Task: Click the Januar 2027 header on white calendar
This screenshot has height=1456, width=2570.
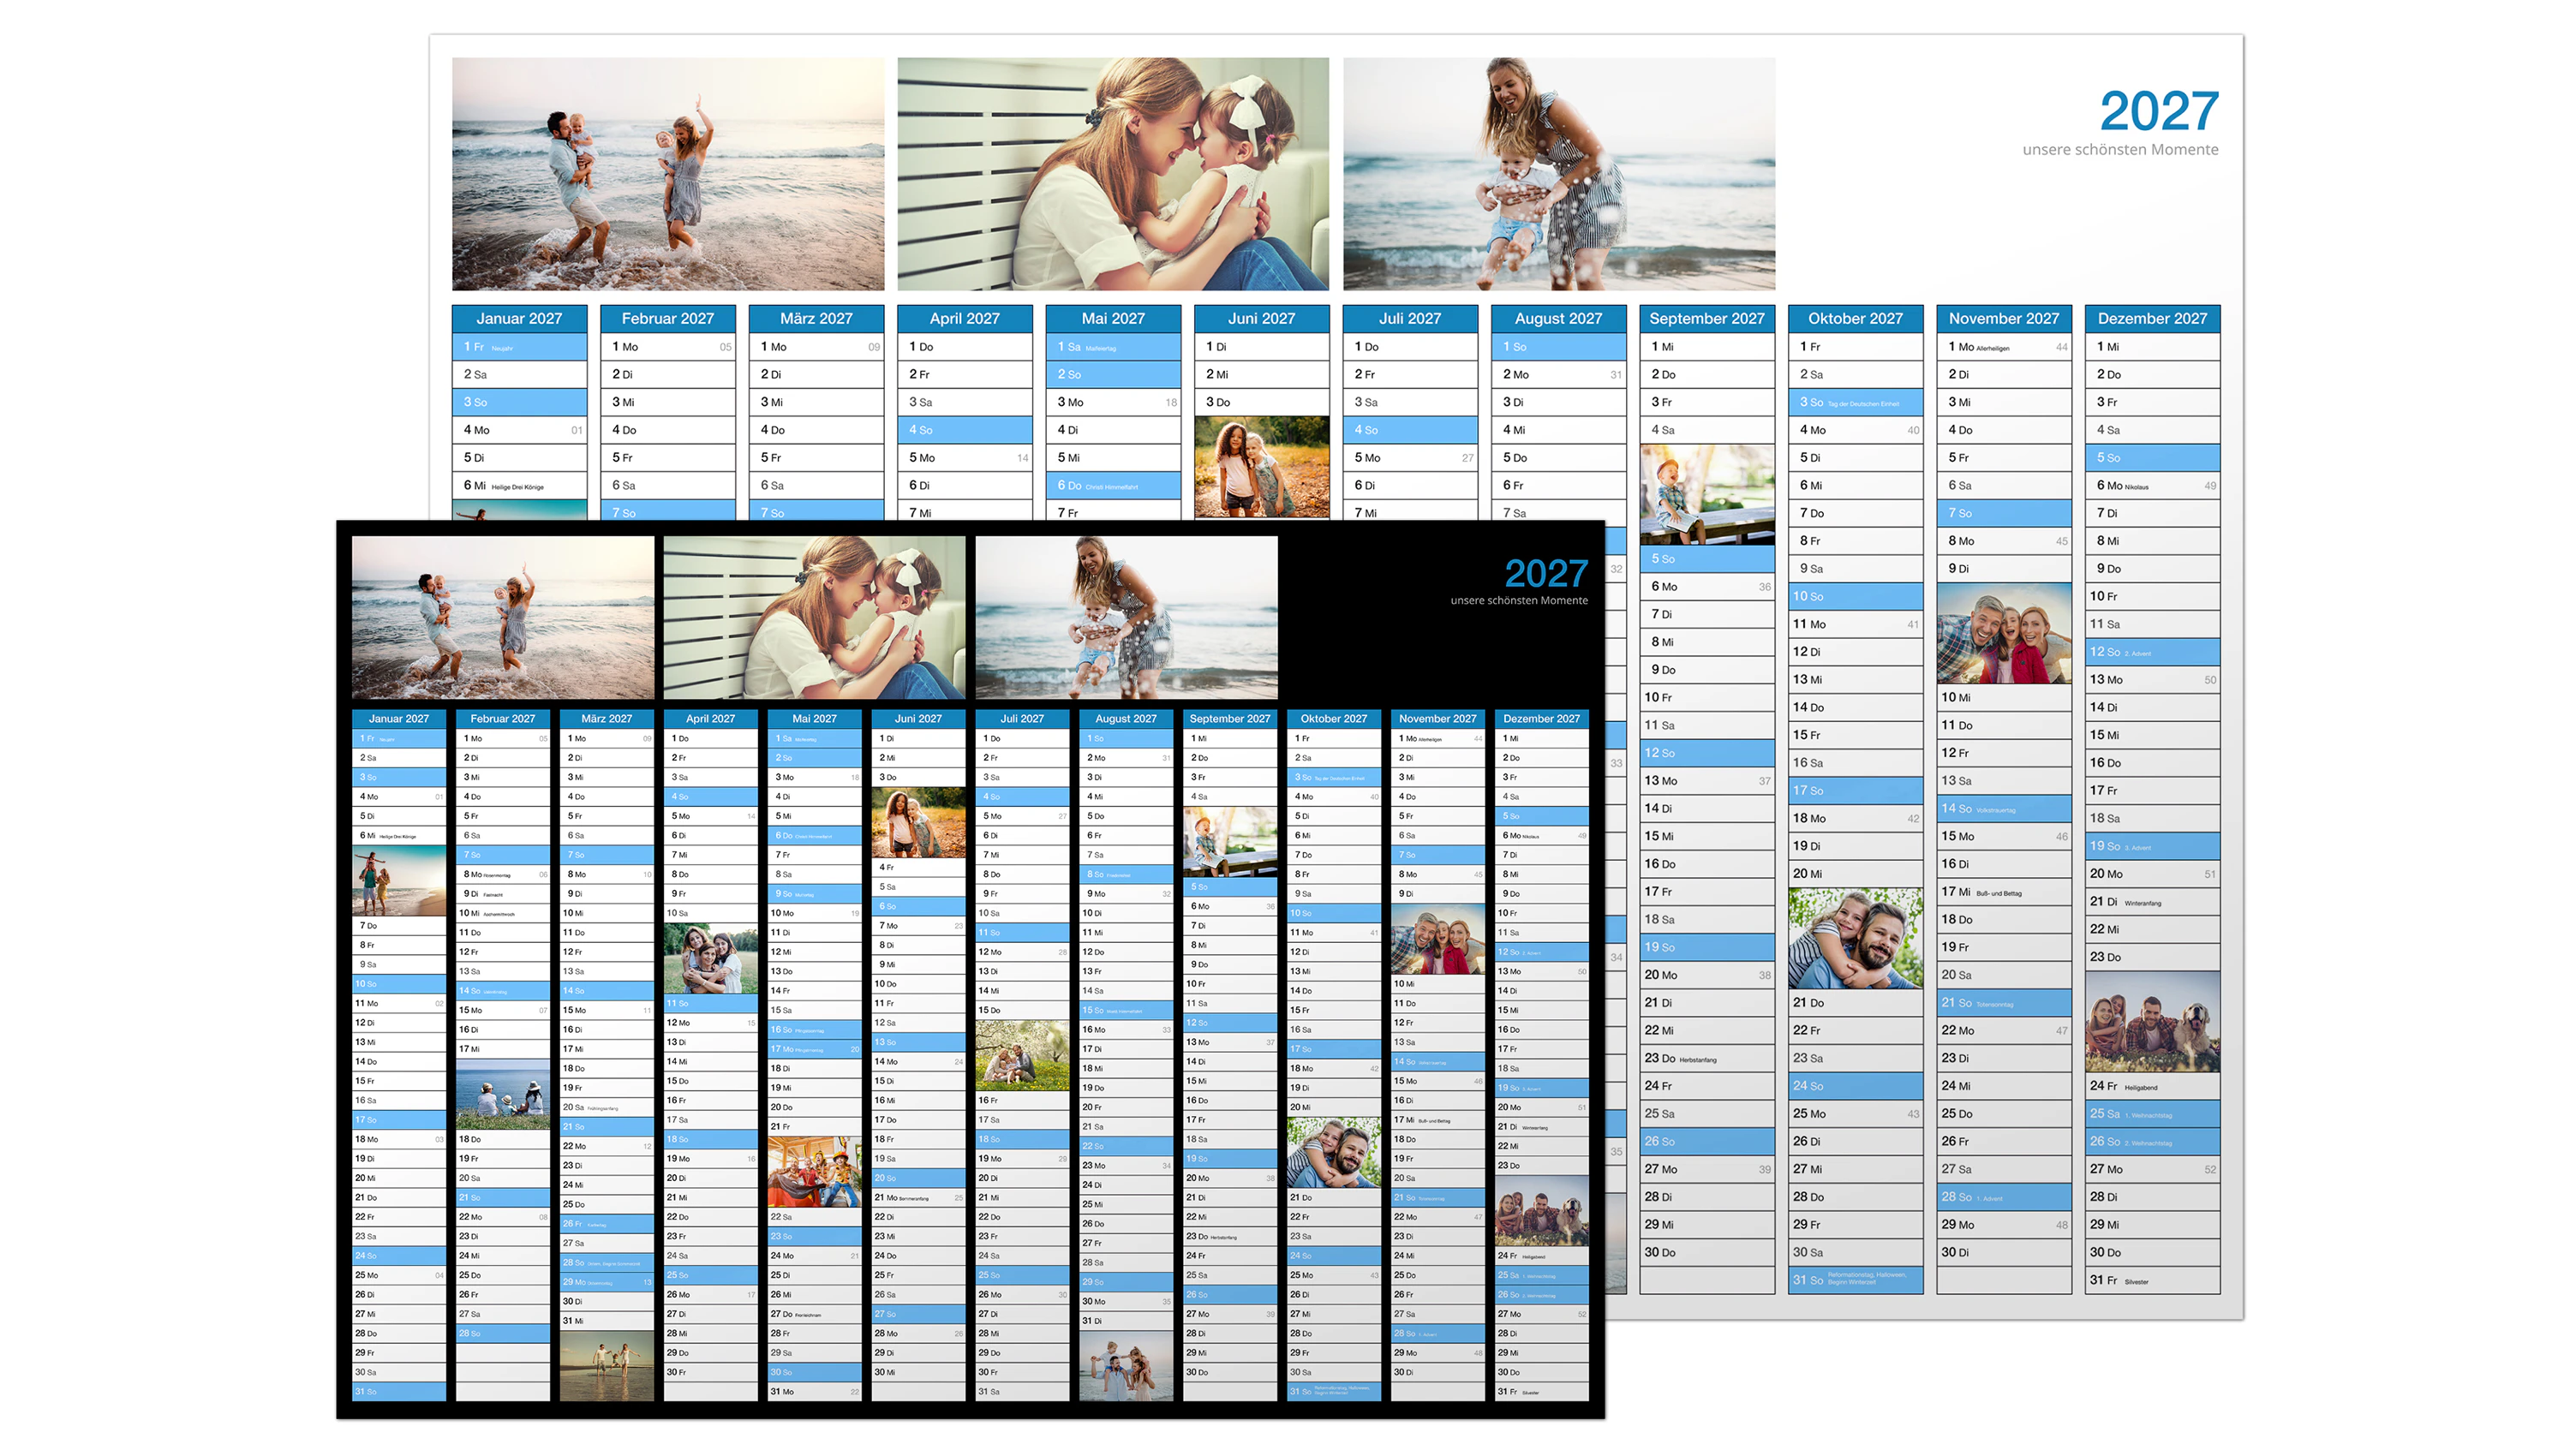Action: (518, 318)
